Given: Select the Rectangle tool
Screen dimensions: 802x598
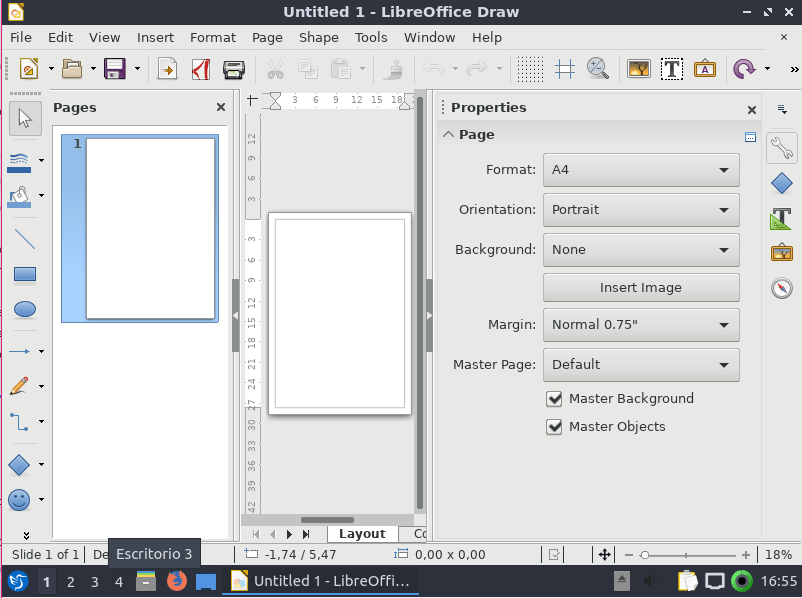Looking at the screenshot, I should coord(25,274).
